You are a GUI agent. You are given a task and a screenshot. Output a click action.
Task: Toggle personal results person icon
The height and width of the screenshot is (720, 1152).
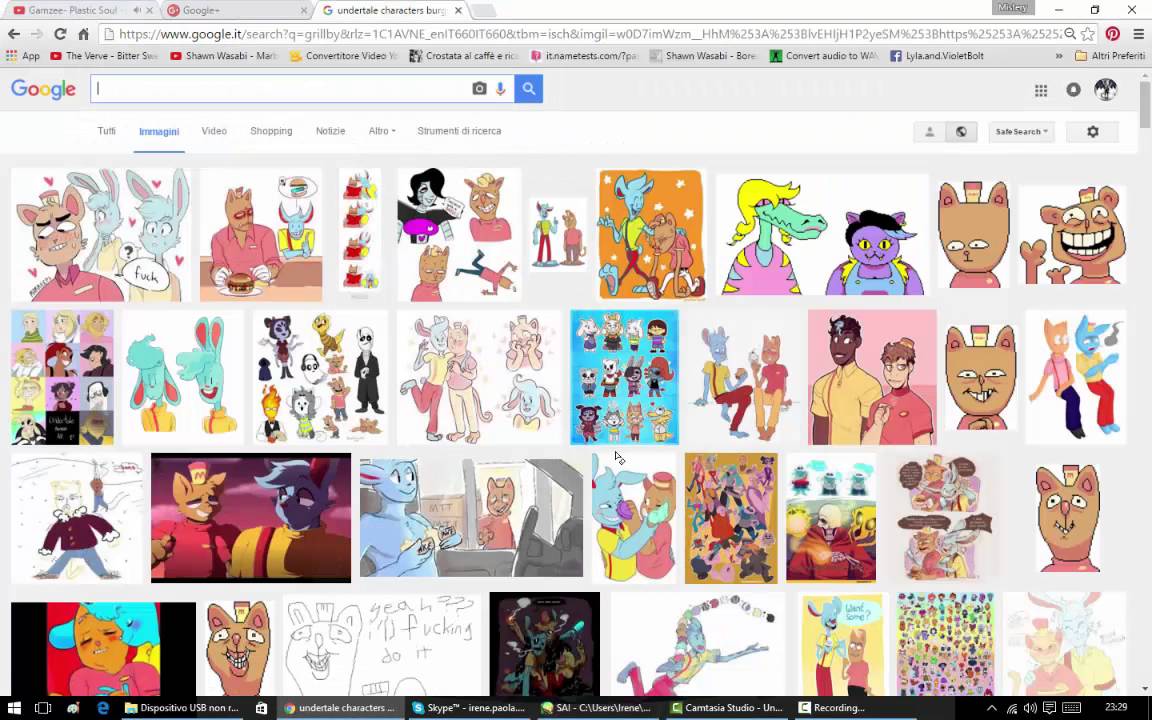pyautogui.click(x=929, y=132)
